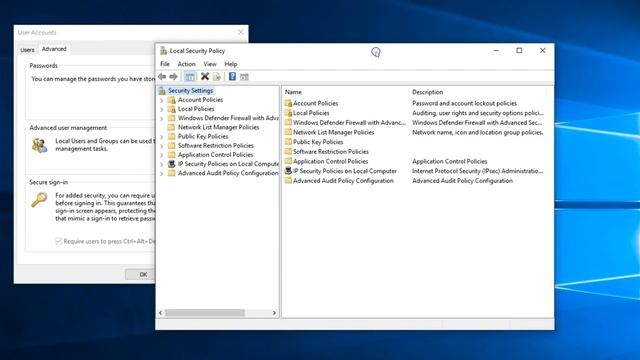640x360 pixels.
Task: Click Software Restriction Policies icon in Name list
Action: pyautogui.click(x=288, y=151)
